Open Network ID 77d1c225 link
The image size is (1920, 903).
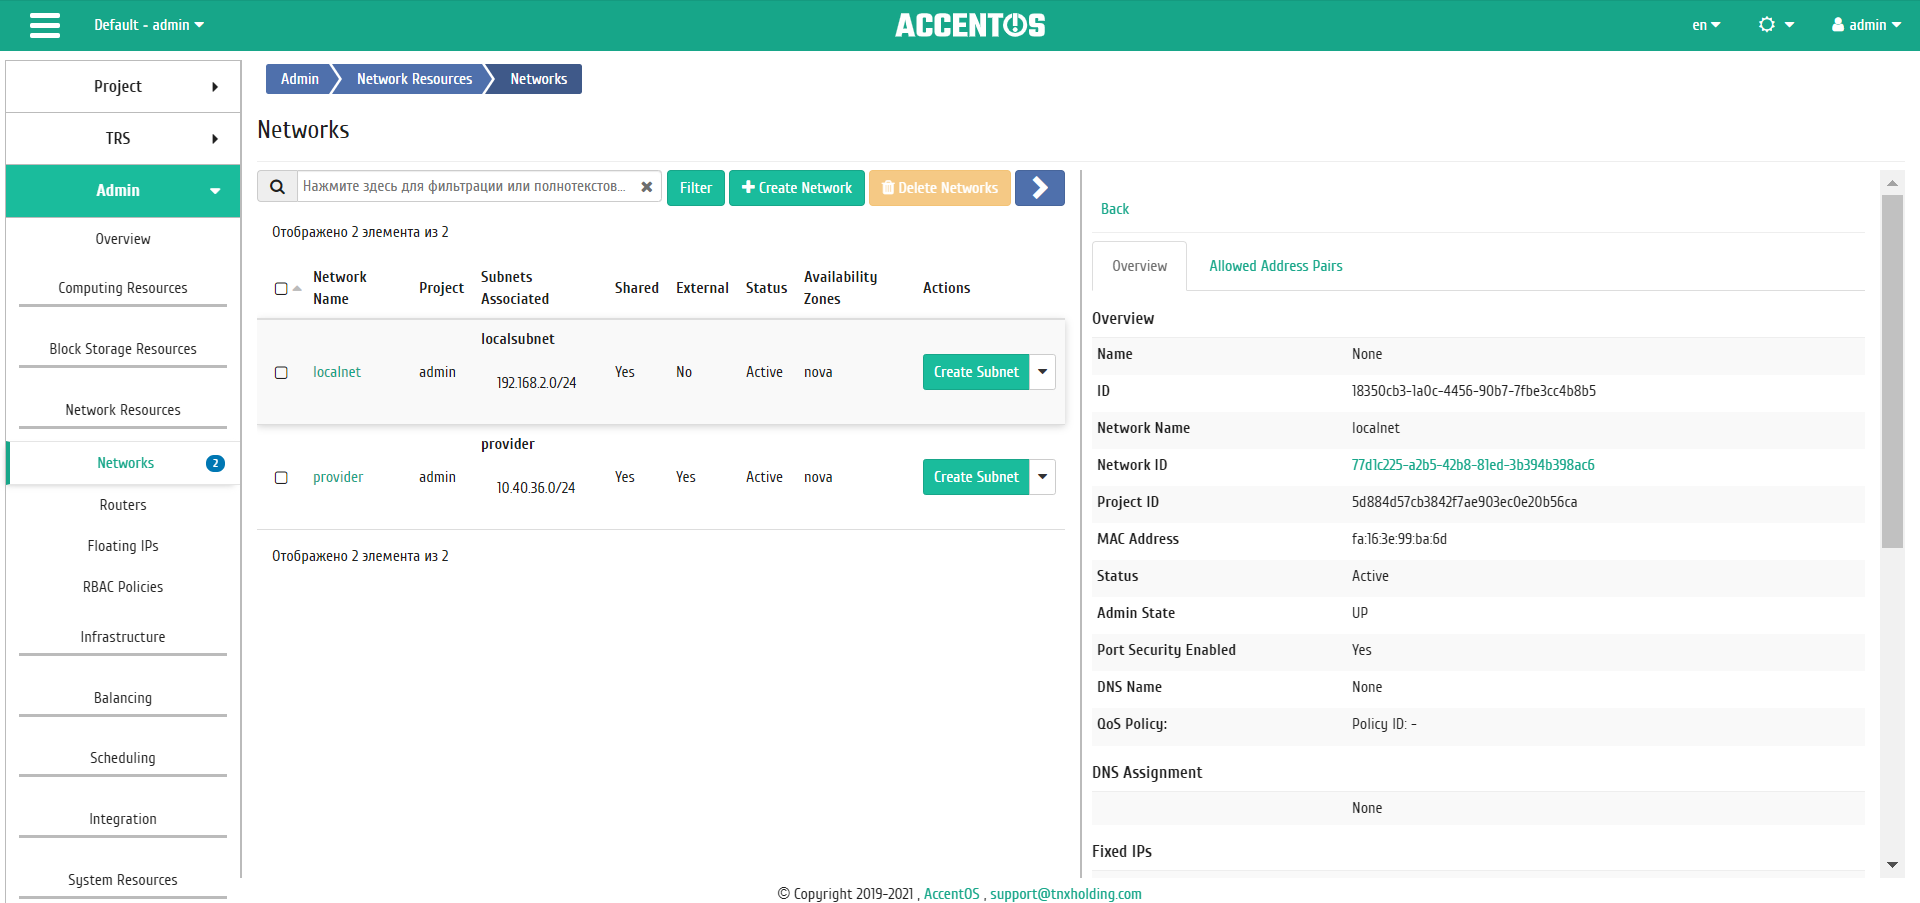click(1473, 465)
